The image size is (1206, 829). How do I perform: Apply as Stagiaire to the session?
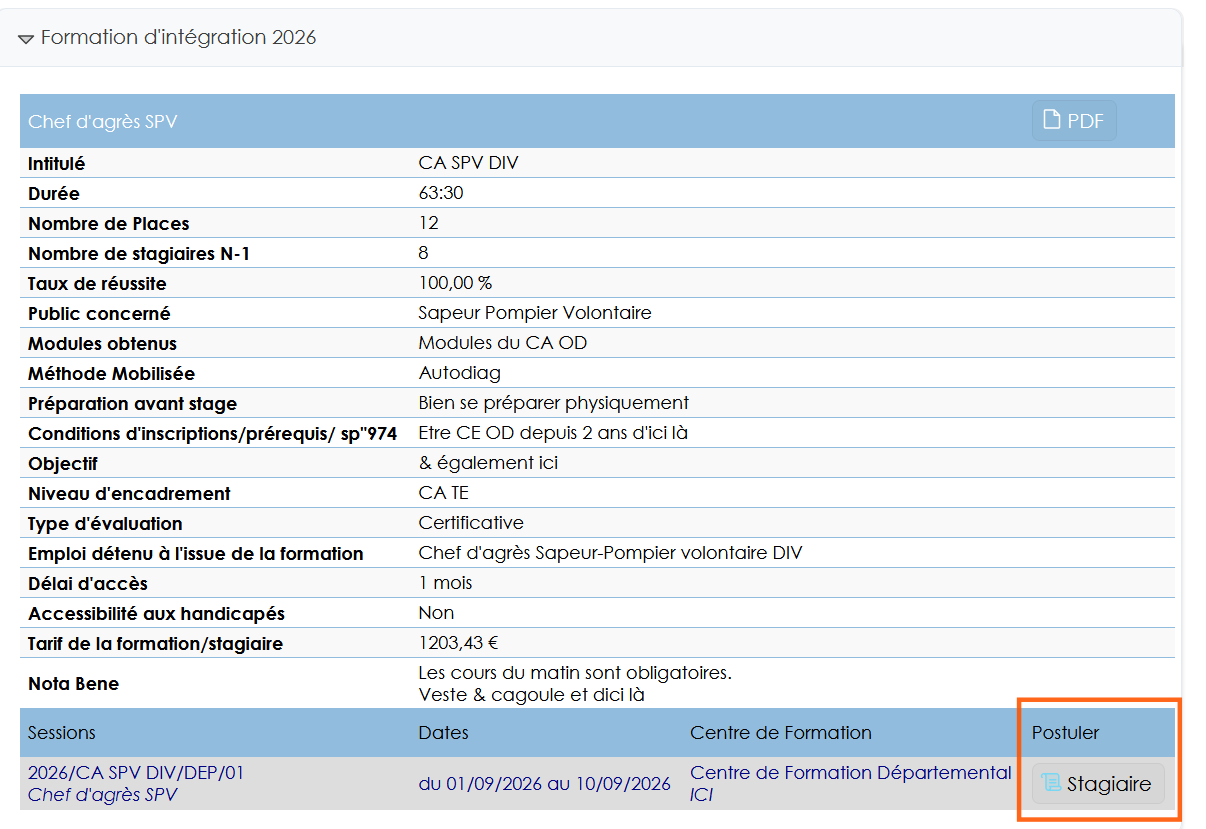click(1098, 784)
